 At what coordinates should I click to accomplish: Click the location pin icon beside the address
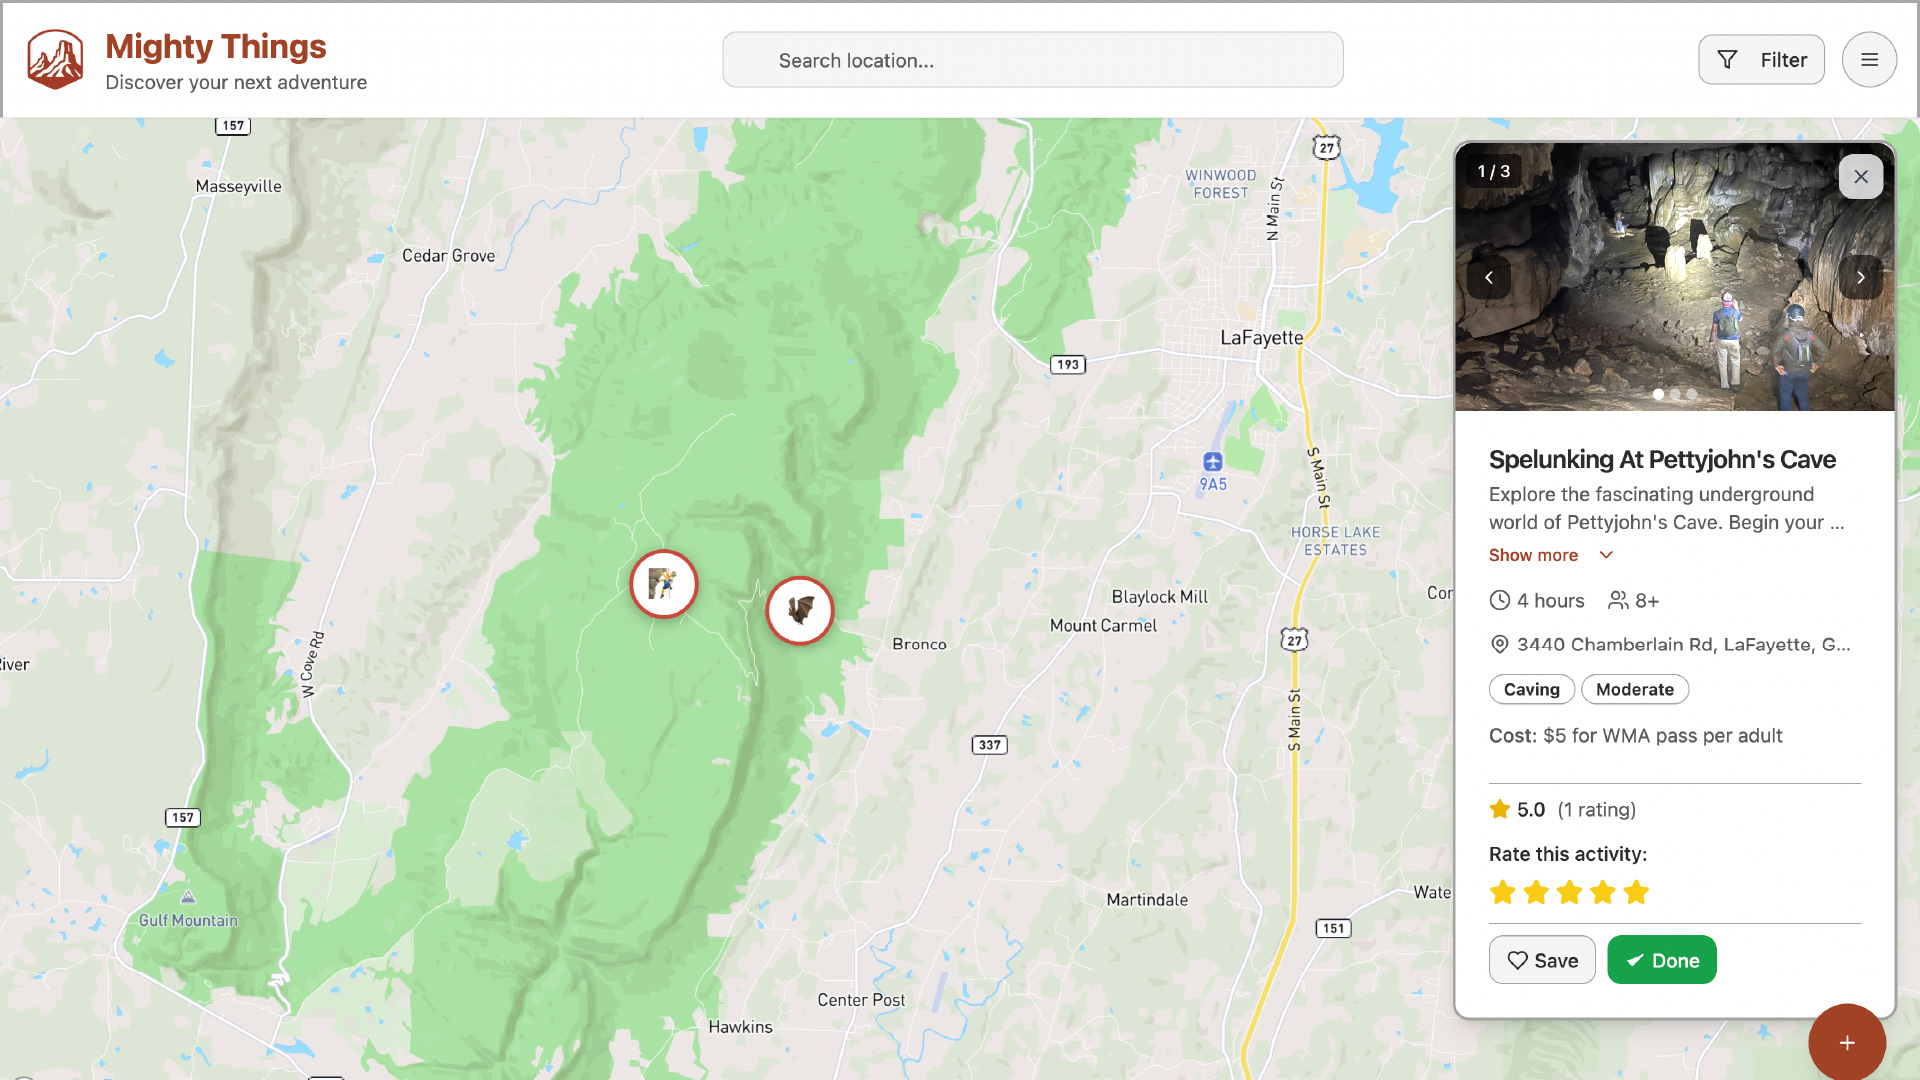pyautogui.click(x=1499, y=644)
